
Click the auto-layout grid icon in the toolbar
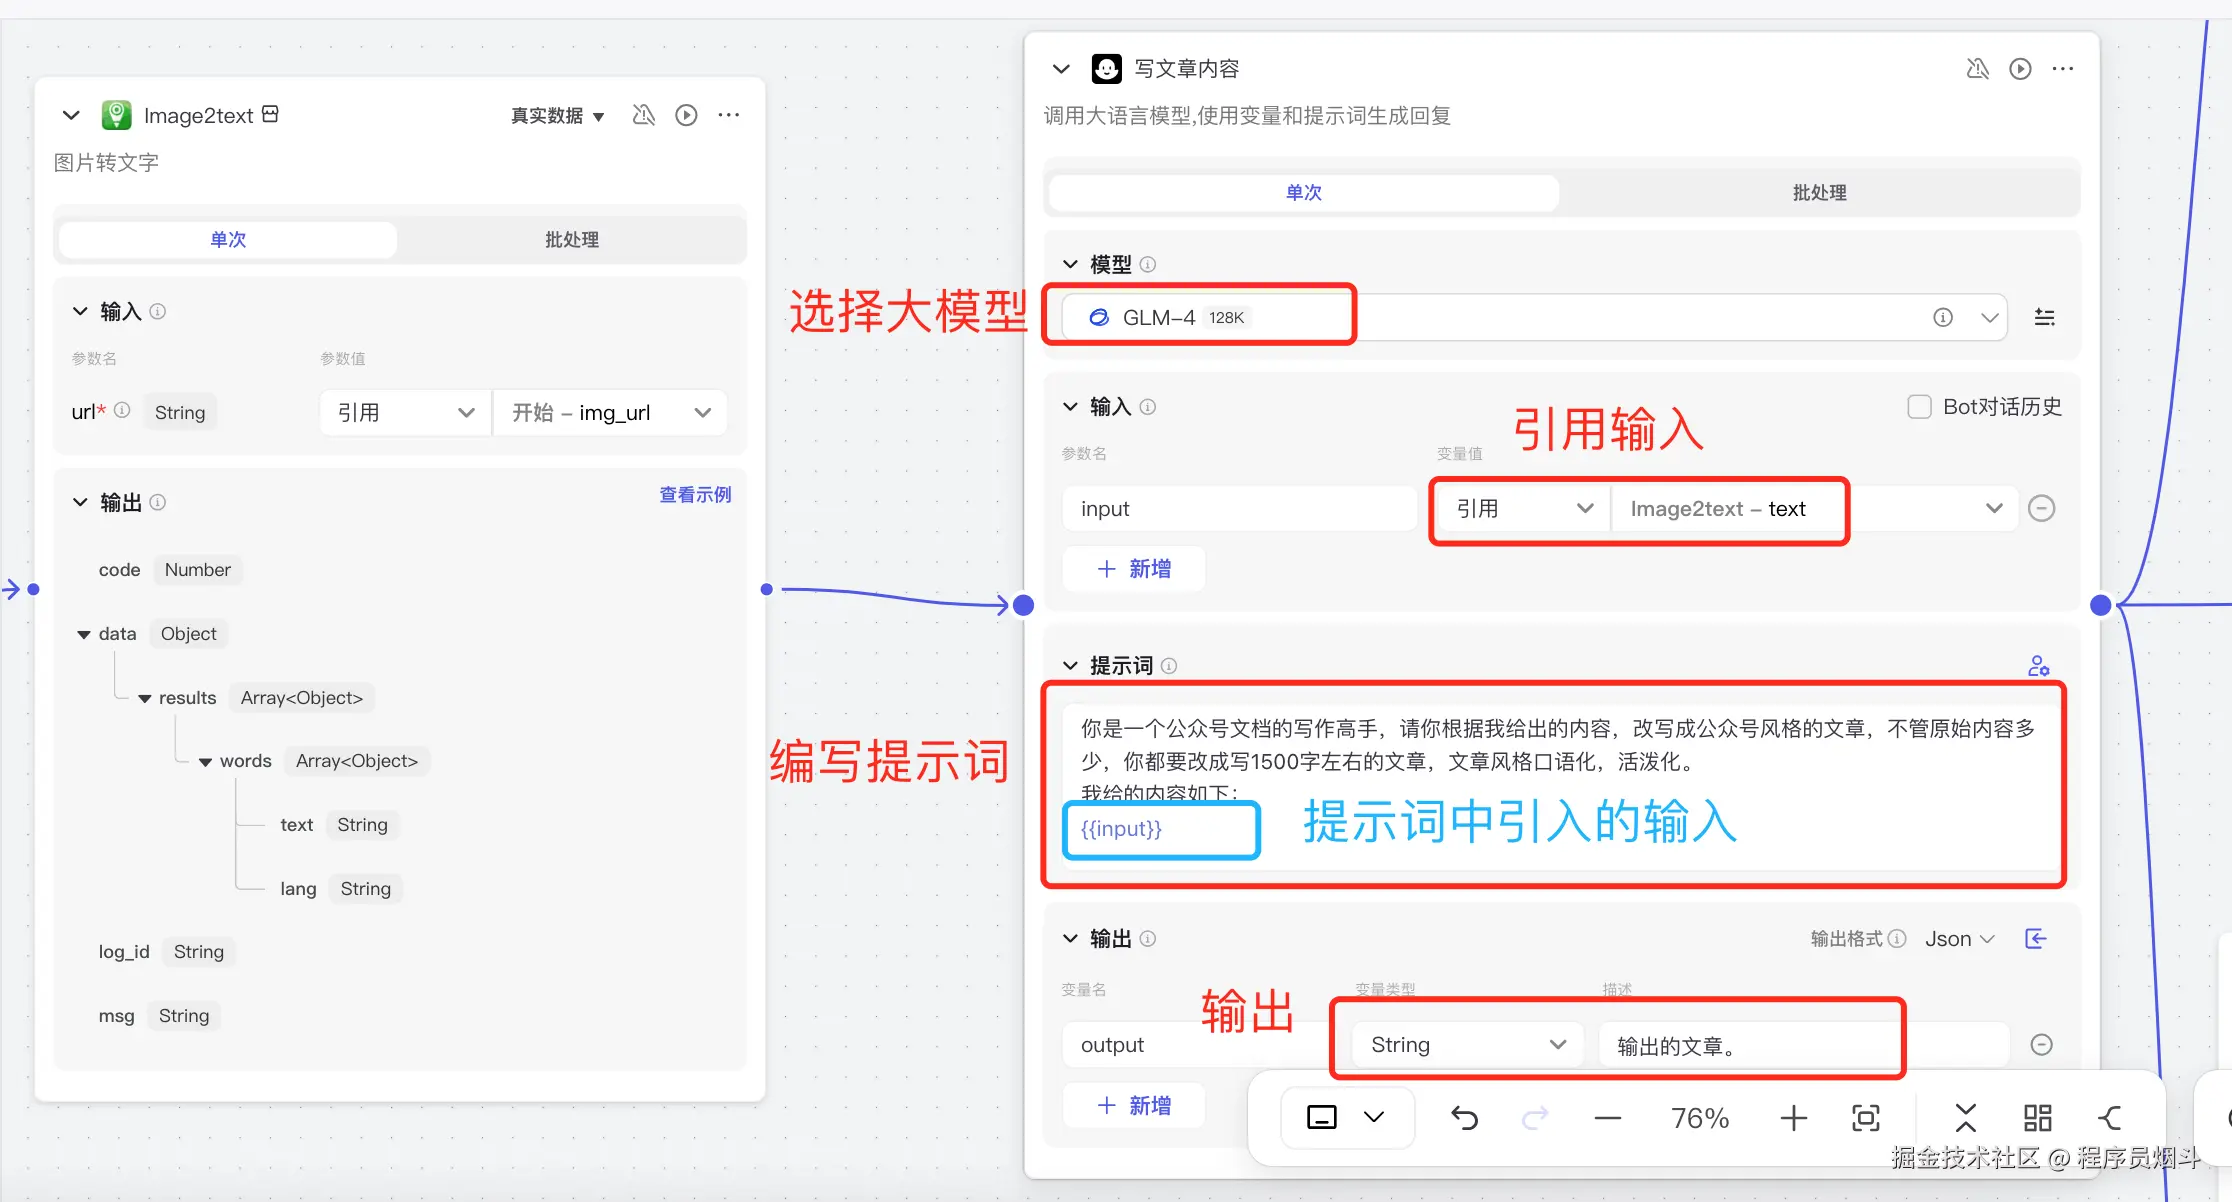pyautogui.click(x=2037, y=1117)
